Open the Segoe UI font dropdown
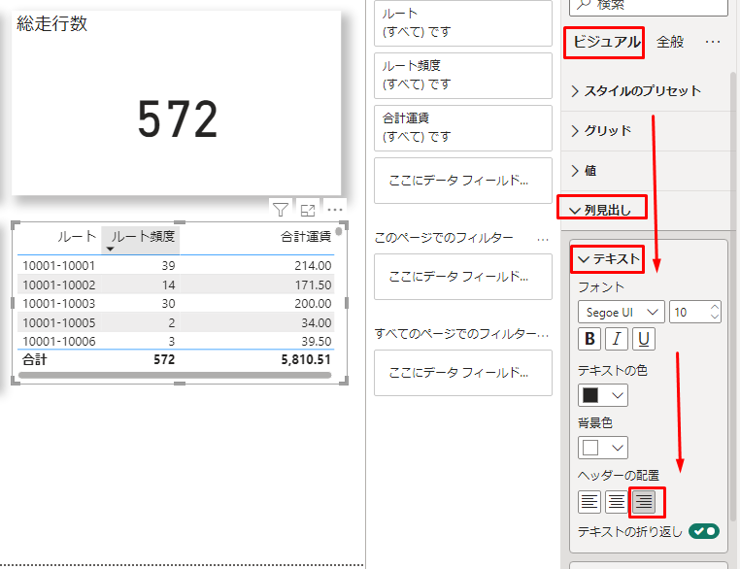Screen dimensions: 740x569 click(621, 312)
